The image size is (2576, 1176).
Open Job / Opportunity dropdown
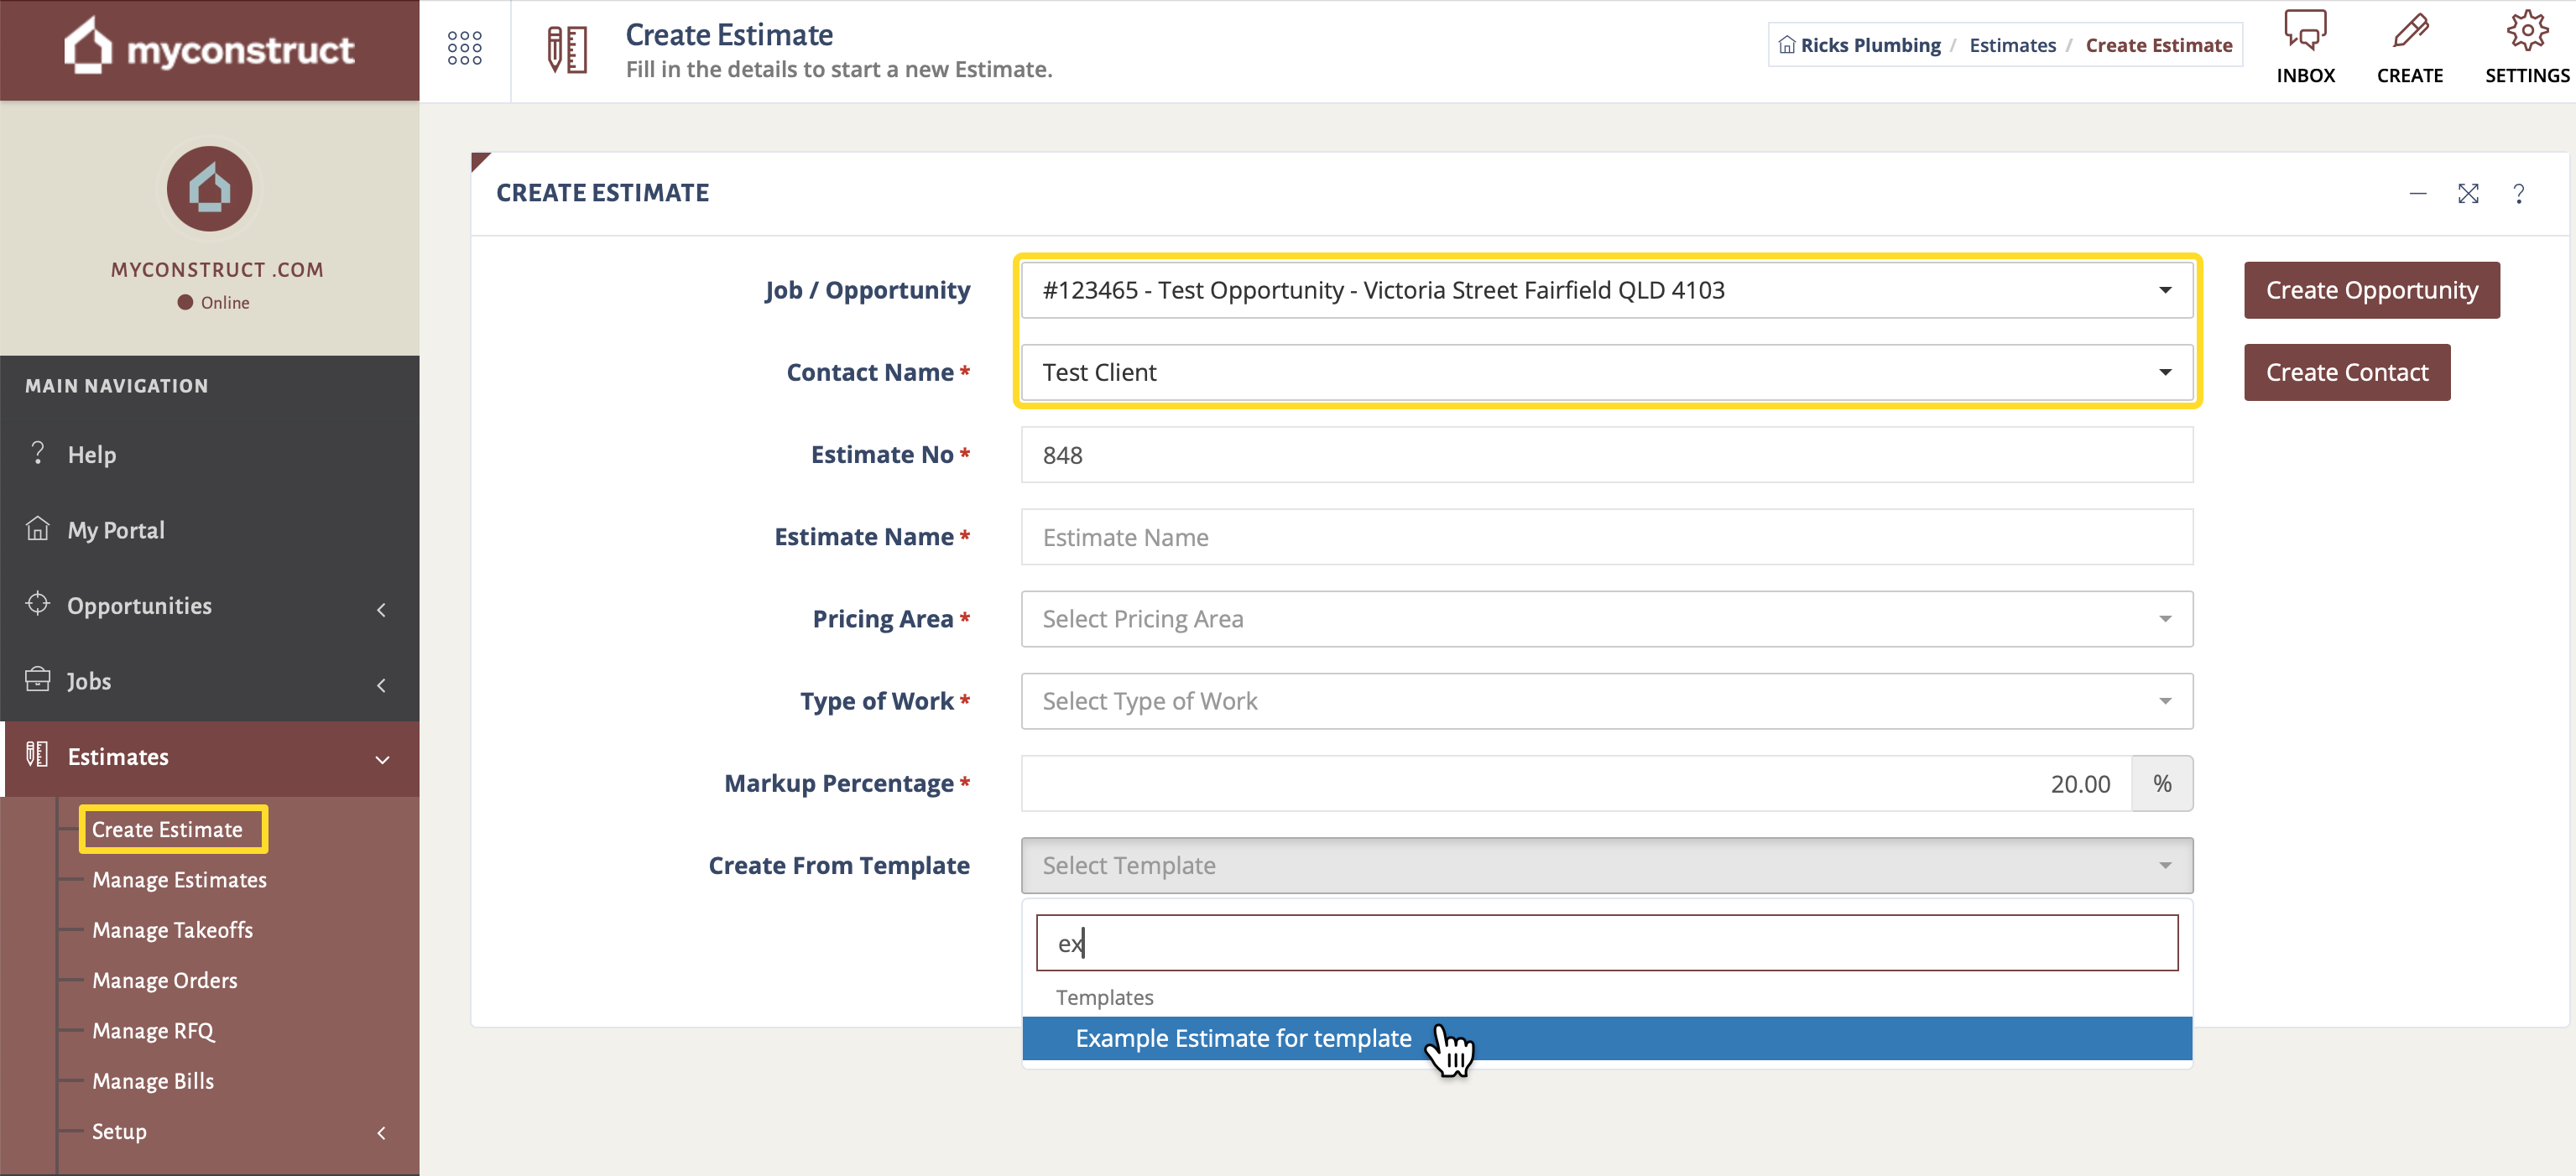click(1607, 290)
